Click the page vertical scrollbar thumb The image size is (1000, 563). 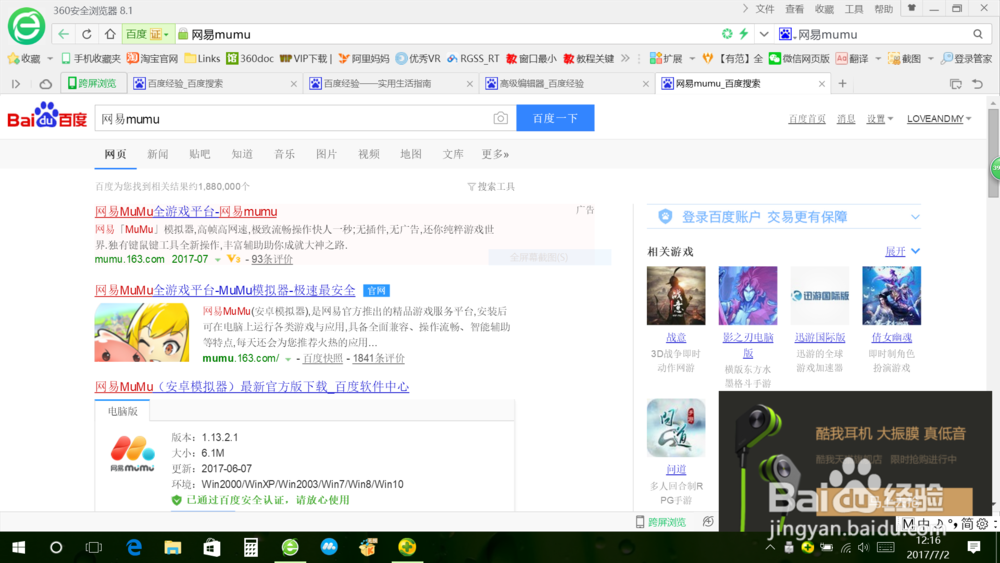coord(993,153)
